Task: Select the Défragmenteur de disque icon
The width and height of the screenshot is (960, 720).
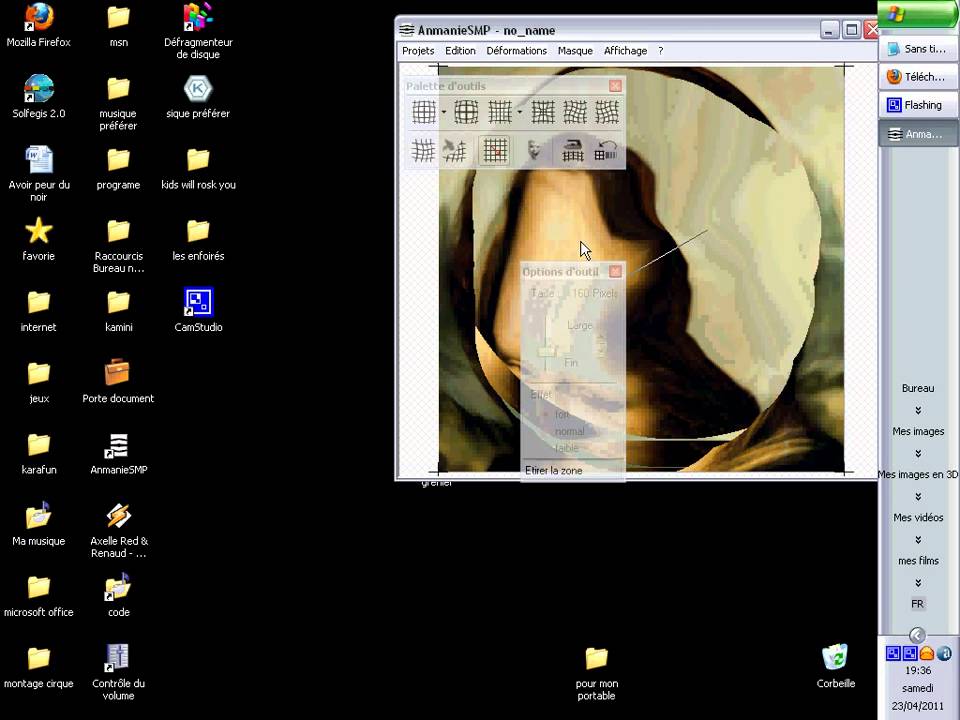Action: [198, 31]
